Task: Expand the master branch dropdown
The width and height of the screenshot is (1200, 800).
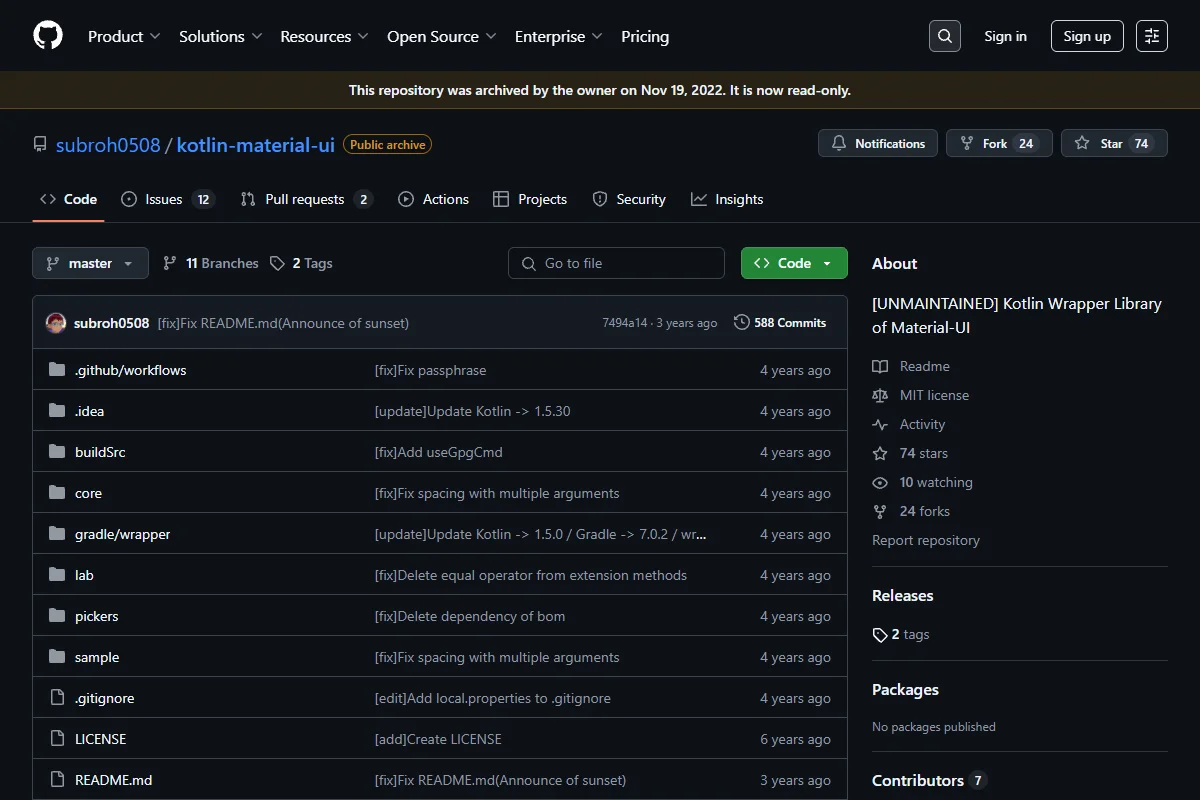Action: coord(90,263)
